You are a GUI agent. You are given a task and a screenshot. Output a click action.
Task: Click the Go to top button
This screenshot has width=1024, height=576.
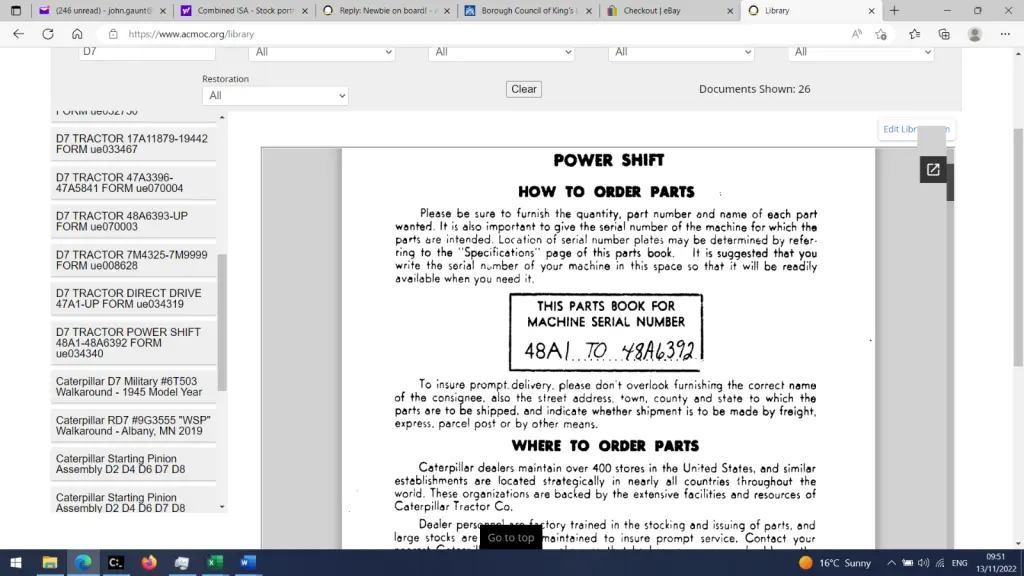click(x=511, y=537)
